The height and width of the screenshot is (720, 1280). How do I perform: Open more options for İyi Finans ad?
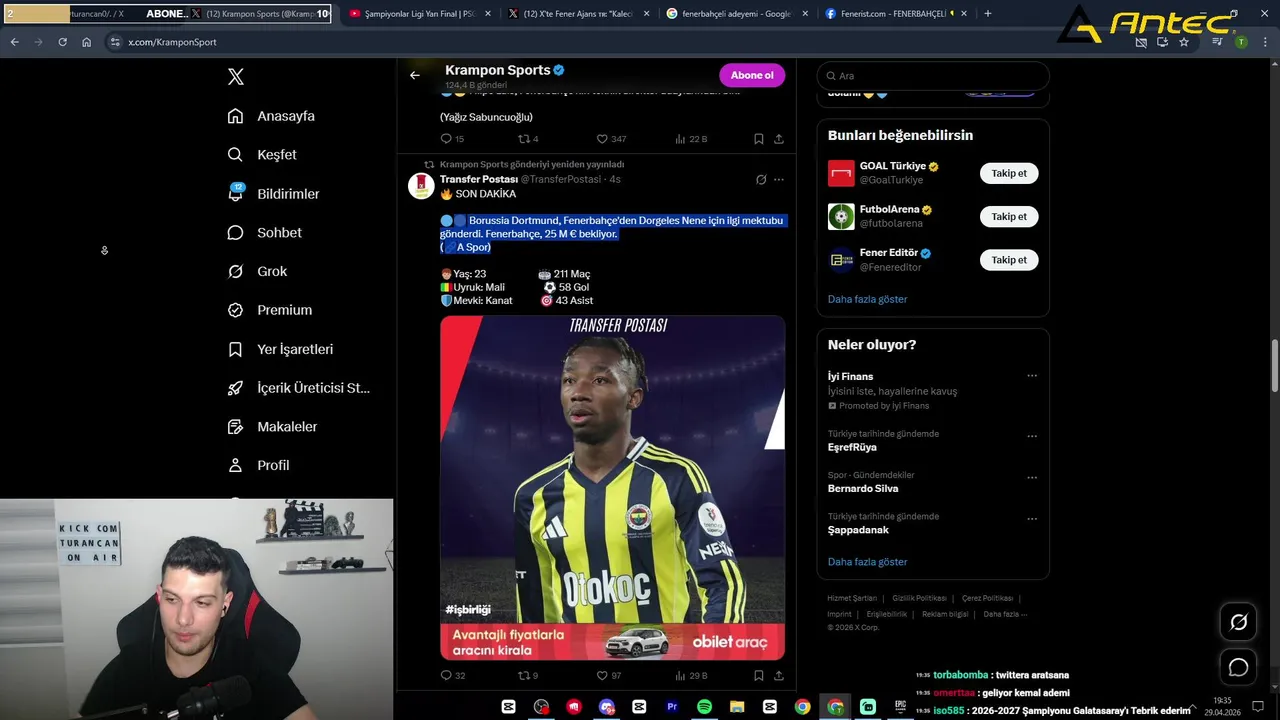[x=1032, y=376]
